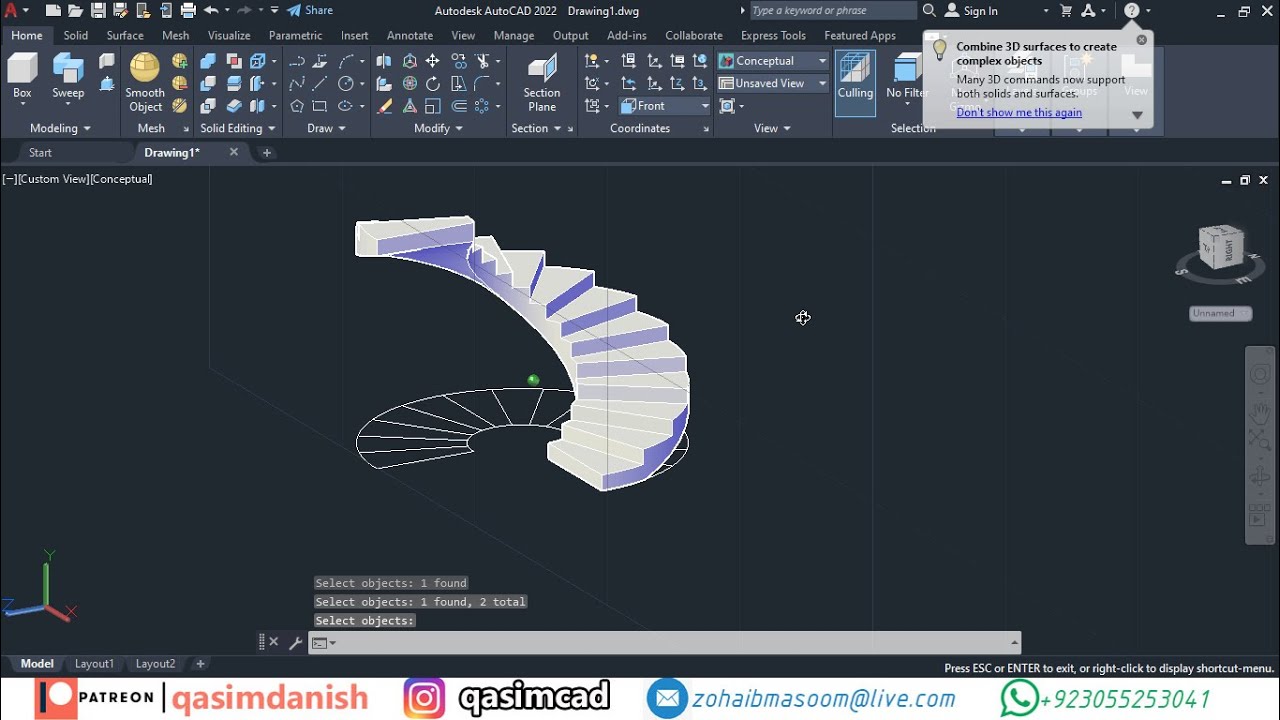Open the Autodesk App Store cart icon
Viewport: 1280px width, 720px height.
coord(1066,11)
